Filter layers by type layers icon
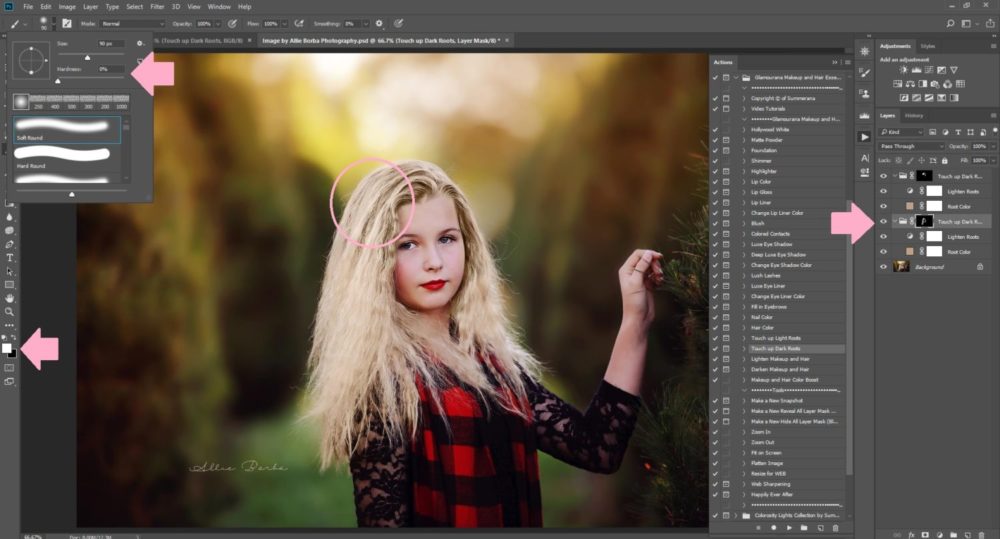This screenshot has height=539, width=1000. click(x=958, y=132)
